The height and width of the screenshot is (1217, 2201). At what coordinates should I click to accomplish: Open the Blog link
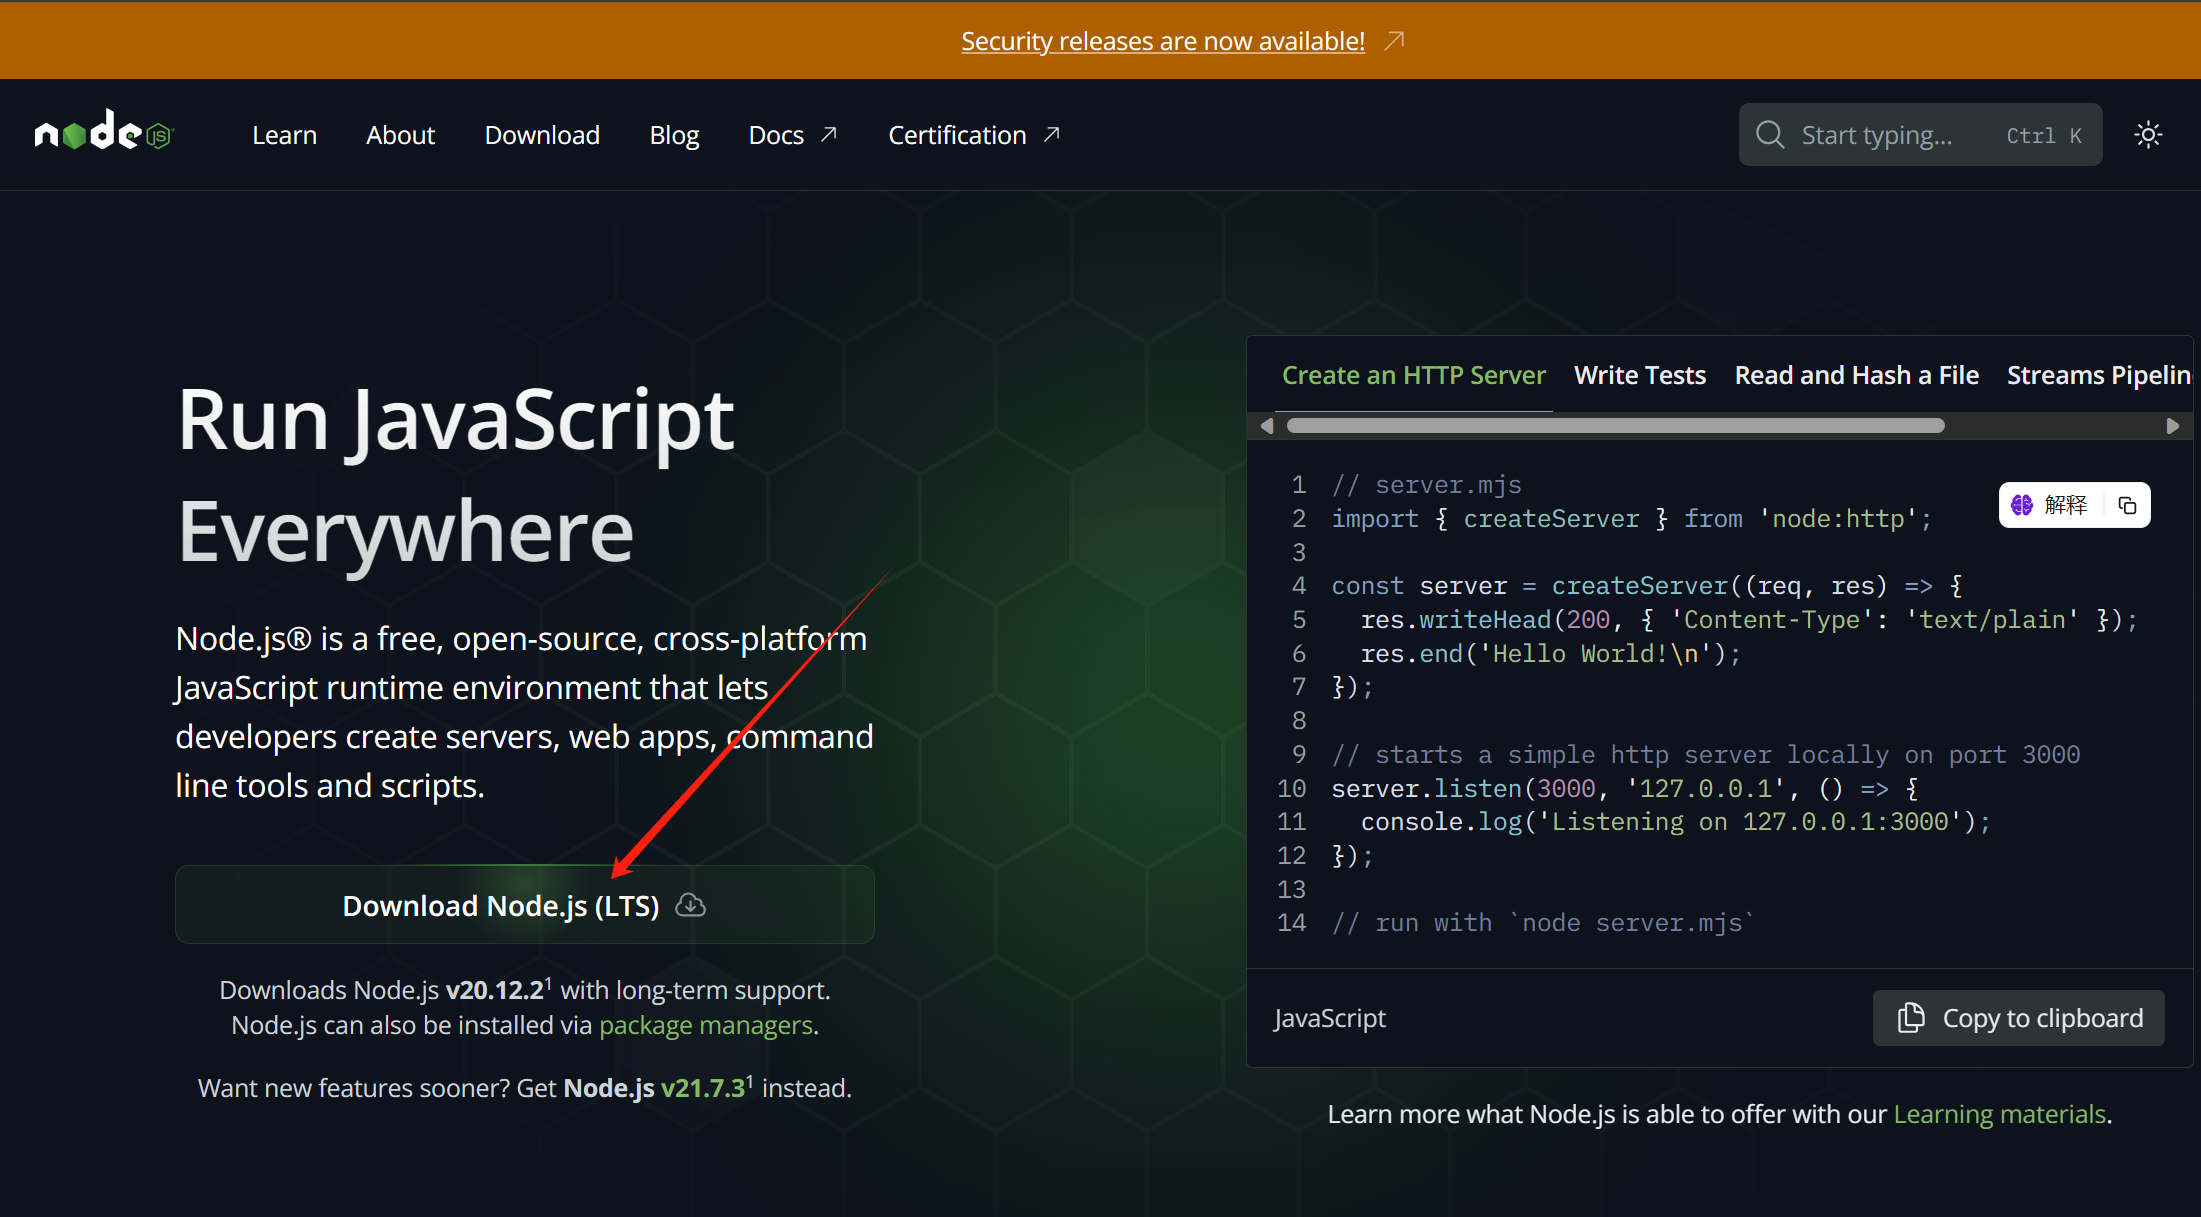[674, 135]
